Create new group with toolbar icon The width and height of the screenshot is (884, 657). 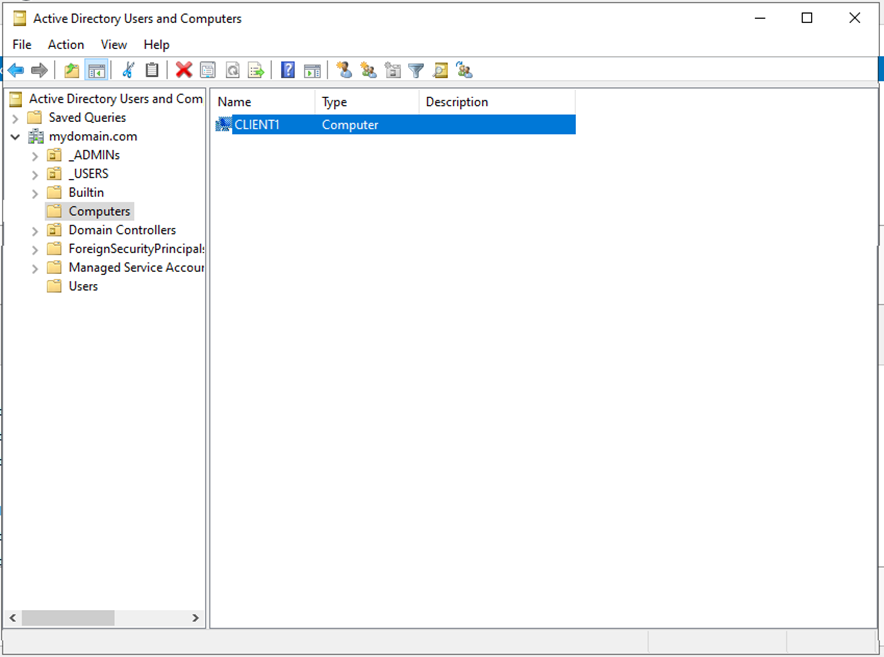point(368,70)
